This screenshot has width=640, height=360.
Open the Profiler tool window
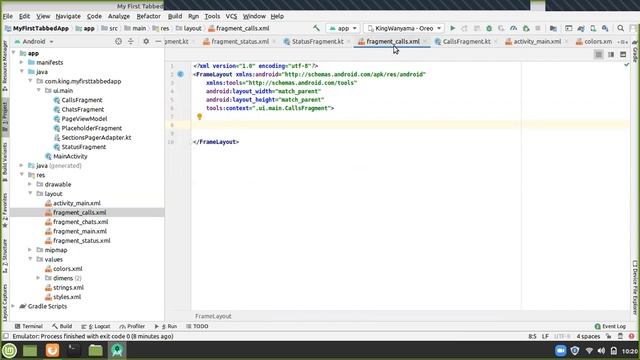coord(132,327)
